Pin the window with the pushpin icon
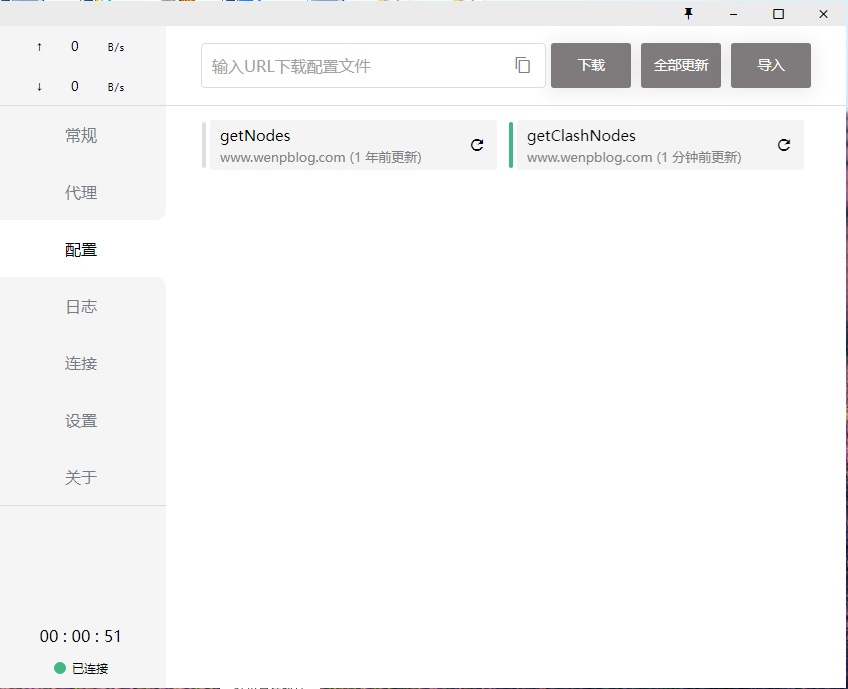This screenshot has height=689, width=848. 688,14
